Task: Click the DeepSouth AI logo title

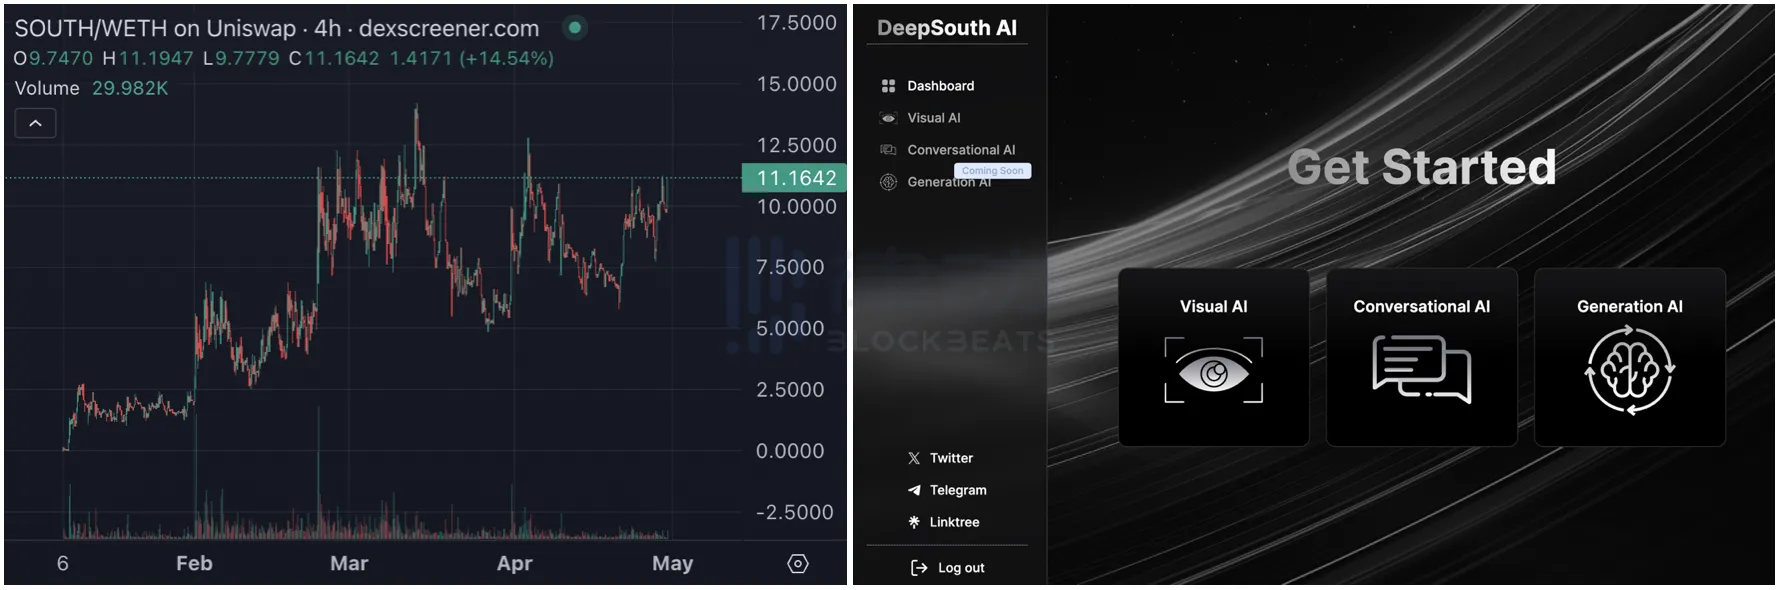Action: pos(946,28)
